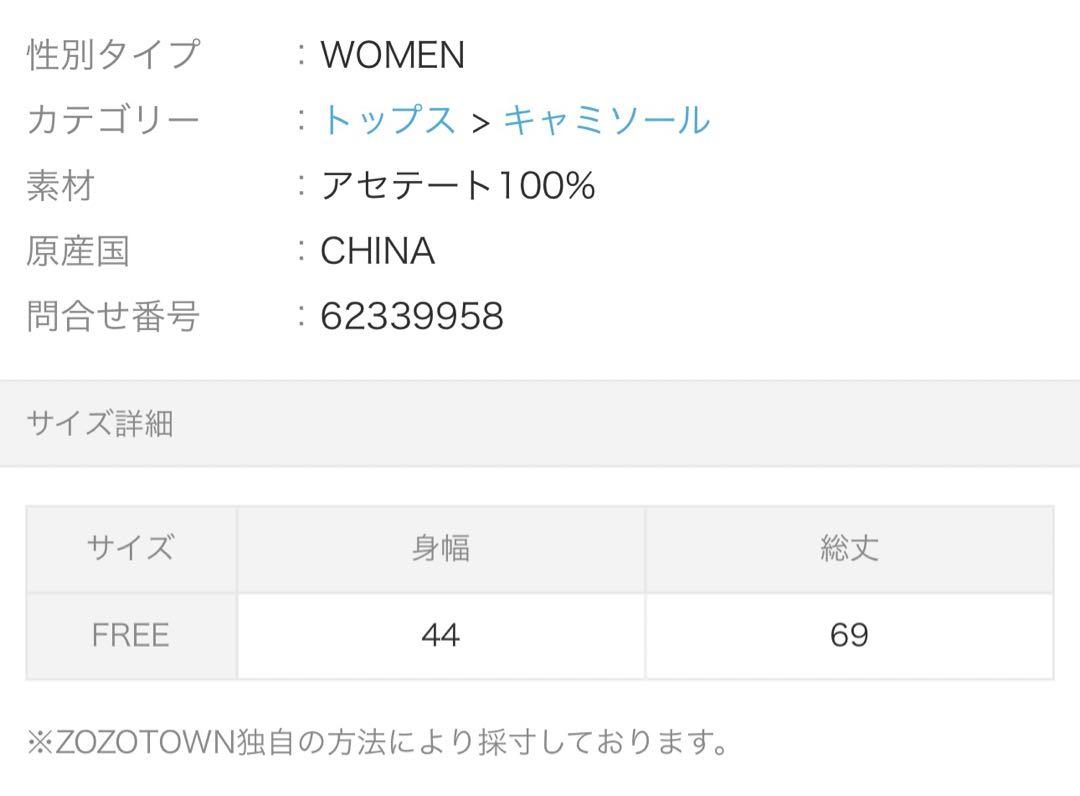Click the アセテート100% material text
1080x796 pixels.
458,185
